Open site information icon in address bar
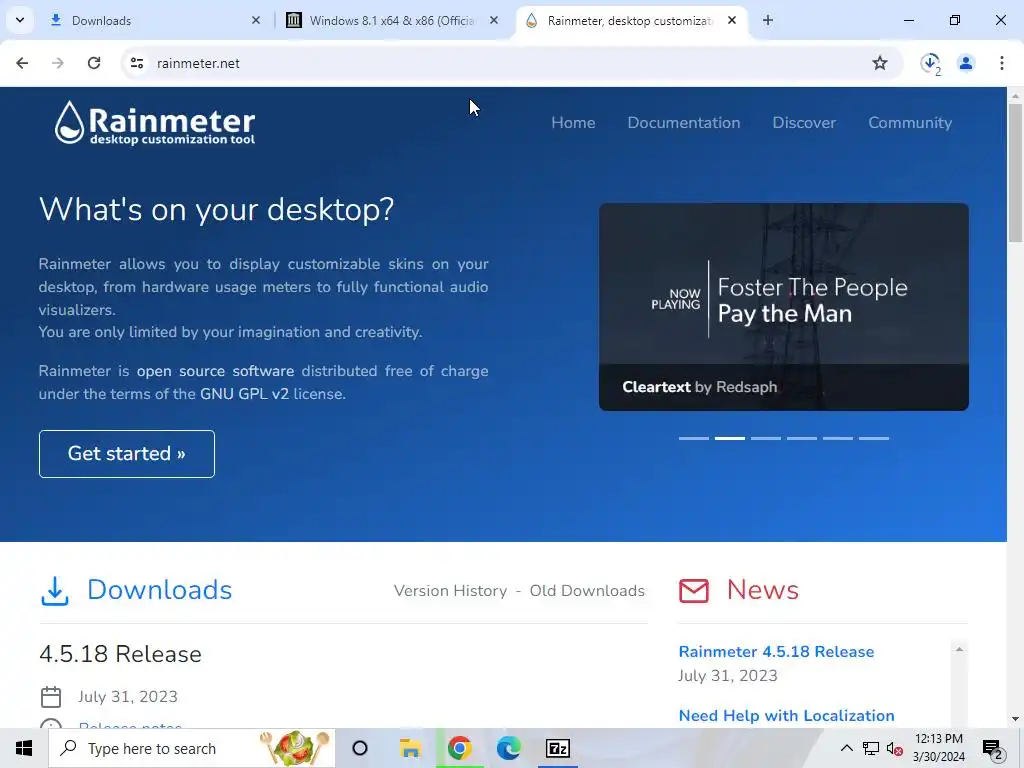 [136, 63]
